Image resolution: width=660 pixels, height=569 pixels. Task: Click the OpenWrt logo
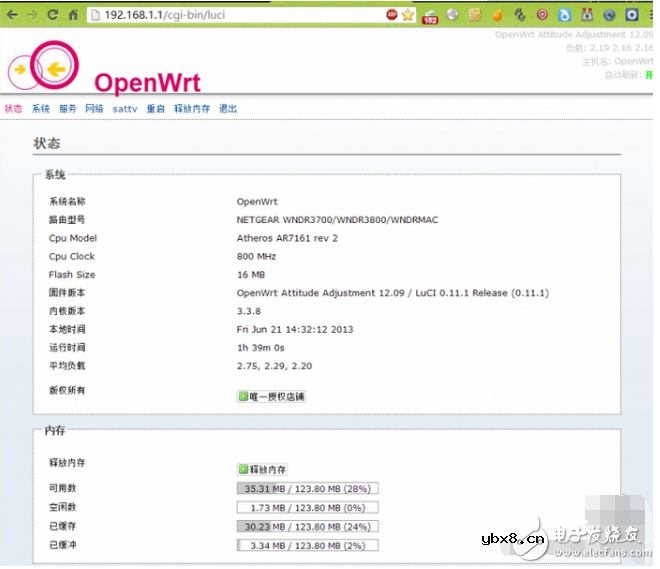[x=42, y=68]
